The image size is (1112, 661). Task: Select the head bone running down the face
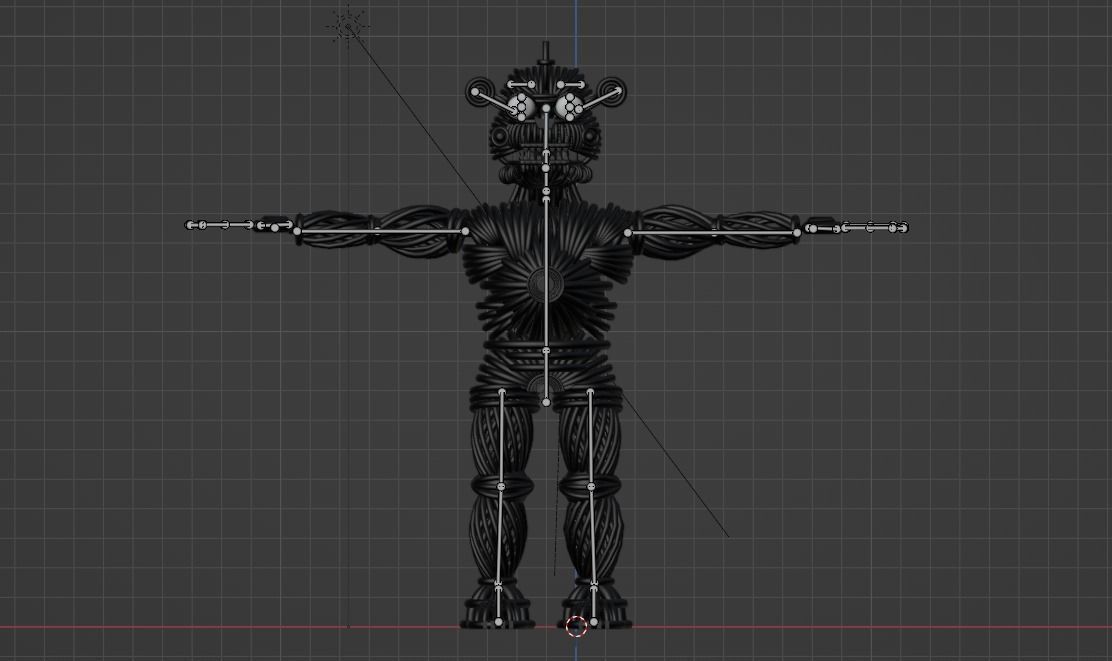pos(546,130)
